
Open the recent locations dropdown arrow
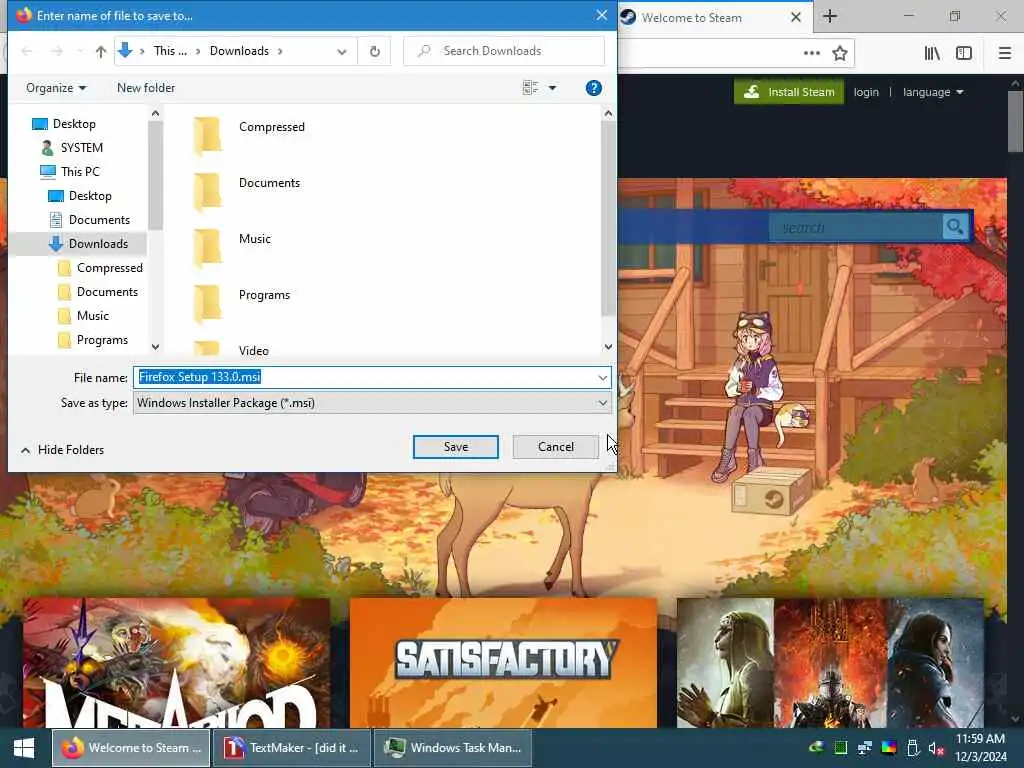[x=80, y=51]
